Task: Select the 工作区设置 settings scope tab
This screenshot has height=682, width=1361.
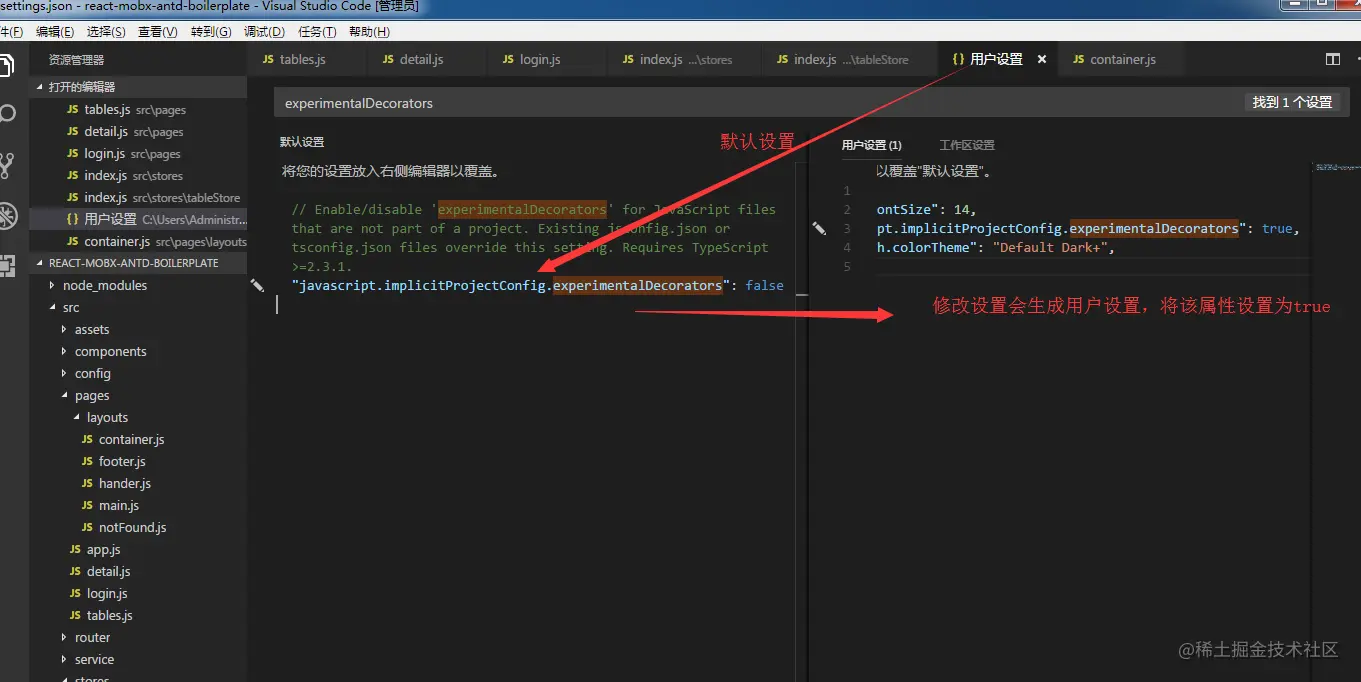Action: tap(967, 145)
